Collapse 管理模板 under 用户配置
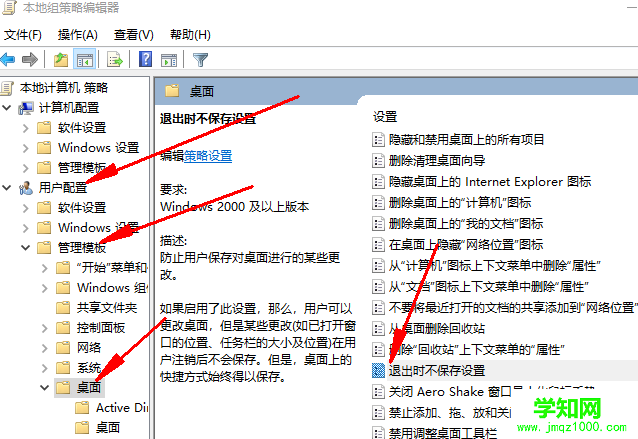The image size is (638, 439). coord(26,247)
